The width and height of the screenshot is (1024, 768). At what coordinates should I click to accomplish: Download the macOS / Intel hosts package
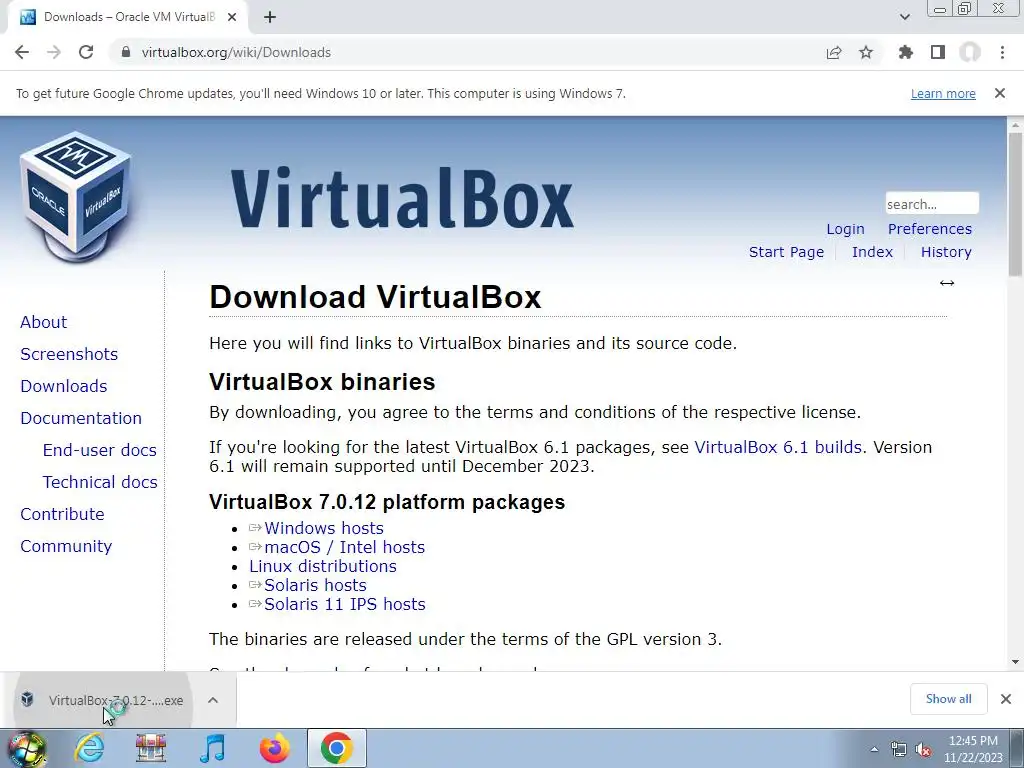pyautogui.click(x=345, y=547)
